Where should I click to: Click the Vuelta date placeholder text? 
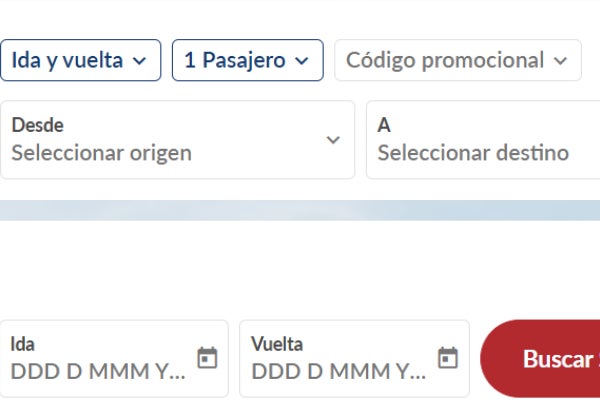coord(339,371)
